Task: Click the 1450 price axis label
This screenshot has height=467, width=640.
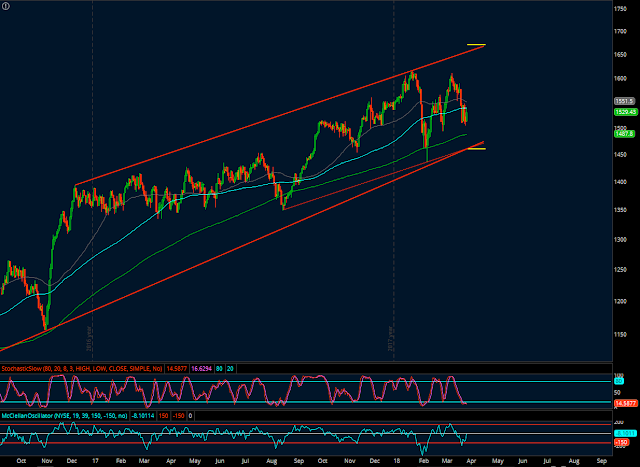Action: coord(620,155)
